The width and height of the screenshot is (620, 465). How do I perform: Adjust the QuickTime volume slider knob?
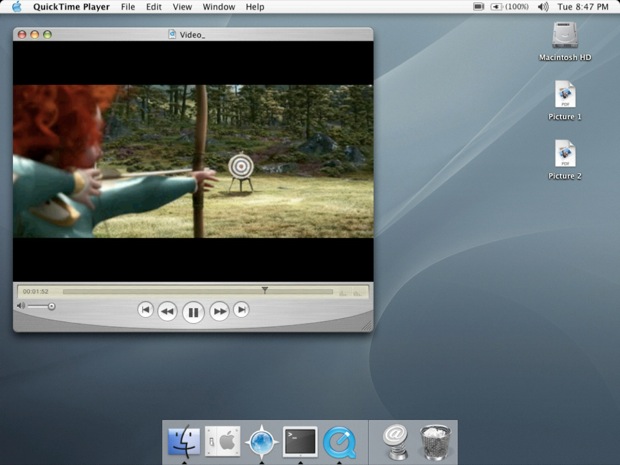click(x=51, y=306)
